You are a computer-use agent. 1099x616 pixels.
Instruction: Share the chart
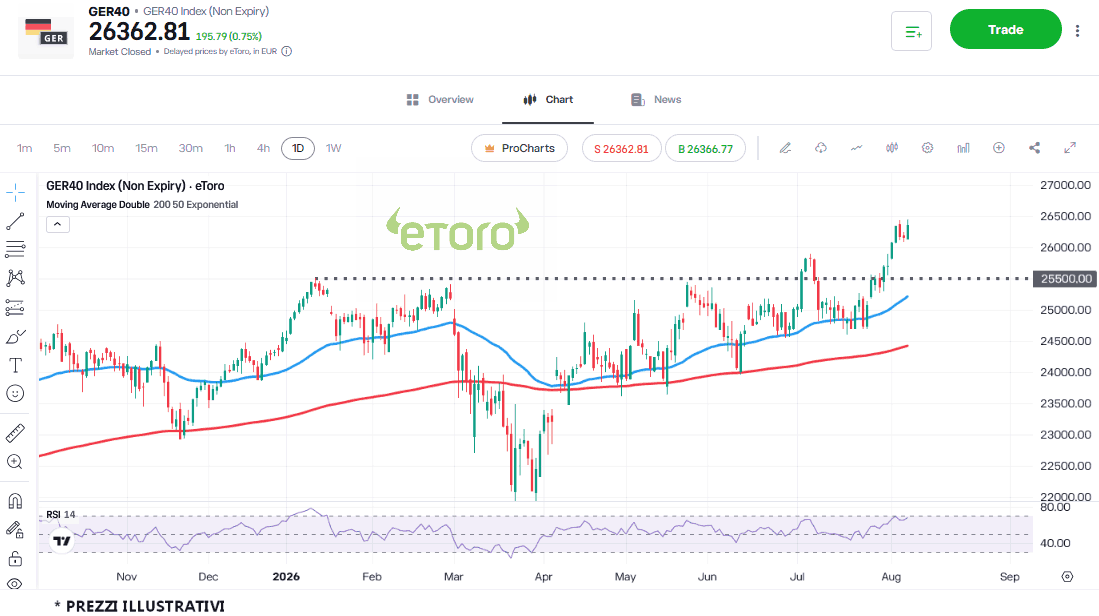[x=1035, y=148]
